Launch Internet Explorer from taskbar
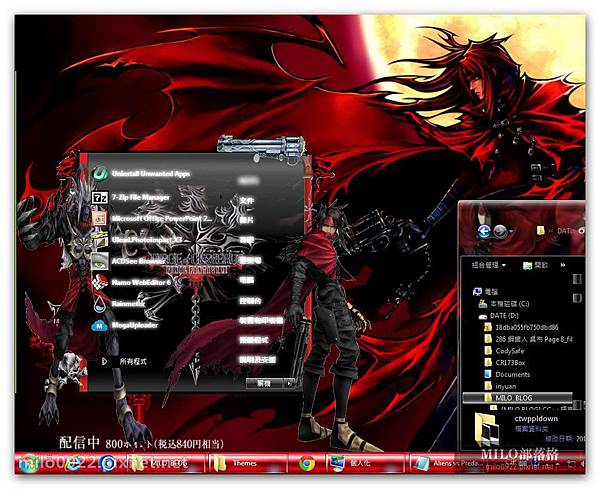This screenshot has height=489, width=600. coord(73,464)
